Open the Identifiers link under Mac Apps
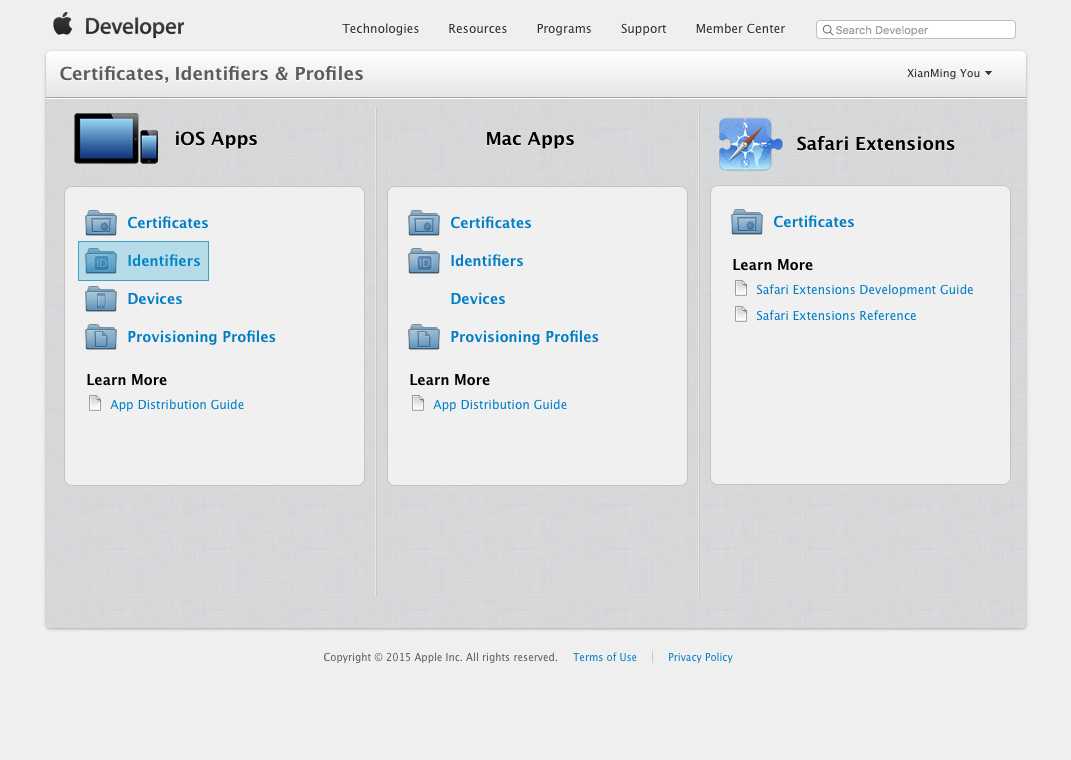Image resolution: width=1071 pixels, height=760 pixels. point(487,261)
